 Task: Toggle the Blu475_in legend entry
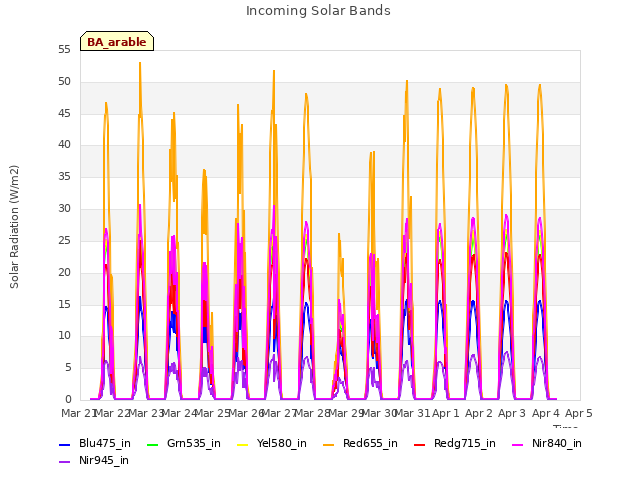coord(95,444)
